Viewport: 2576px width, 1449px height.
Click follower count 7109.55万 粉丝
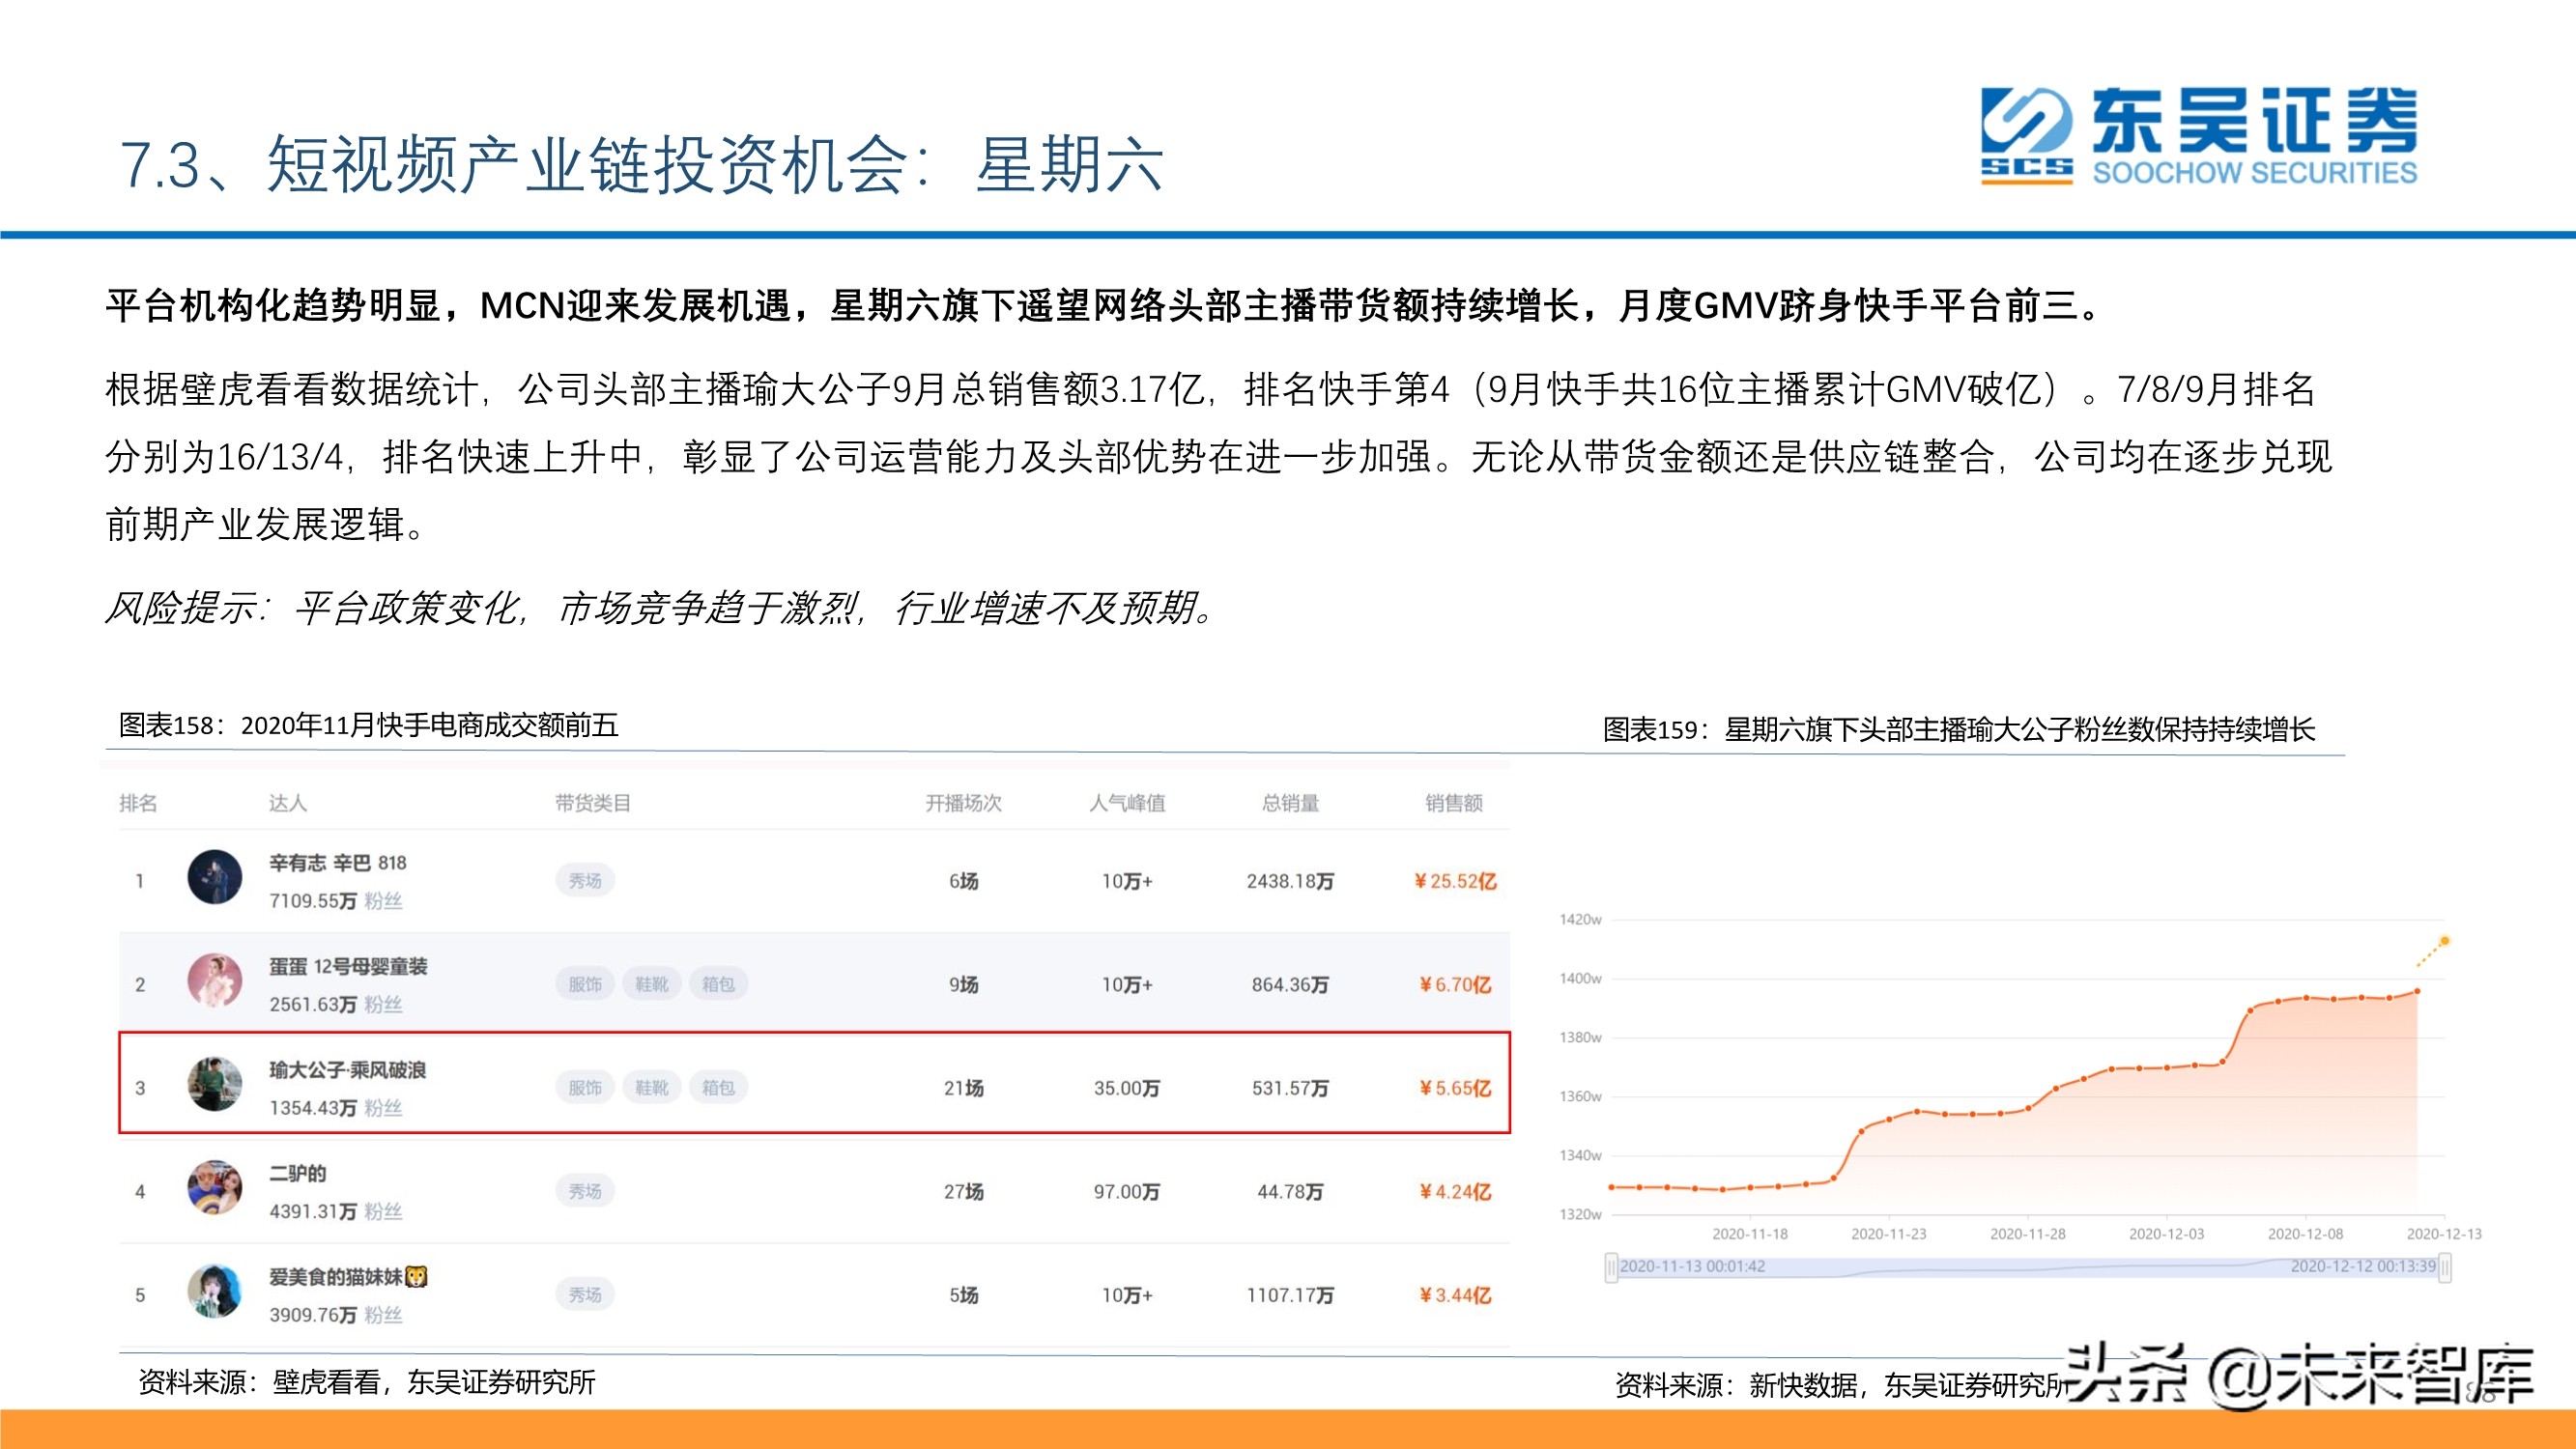[x=335, y=901]
